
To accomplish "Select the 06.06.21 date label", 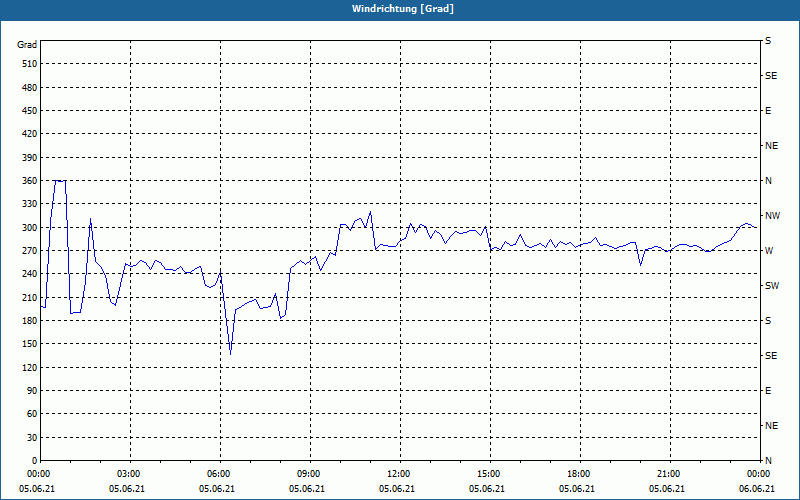I will coord(757,489).
